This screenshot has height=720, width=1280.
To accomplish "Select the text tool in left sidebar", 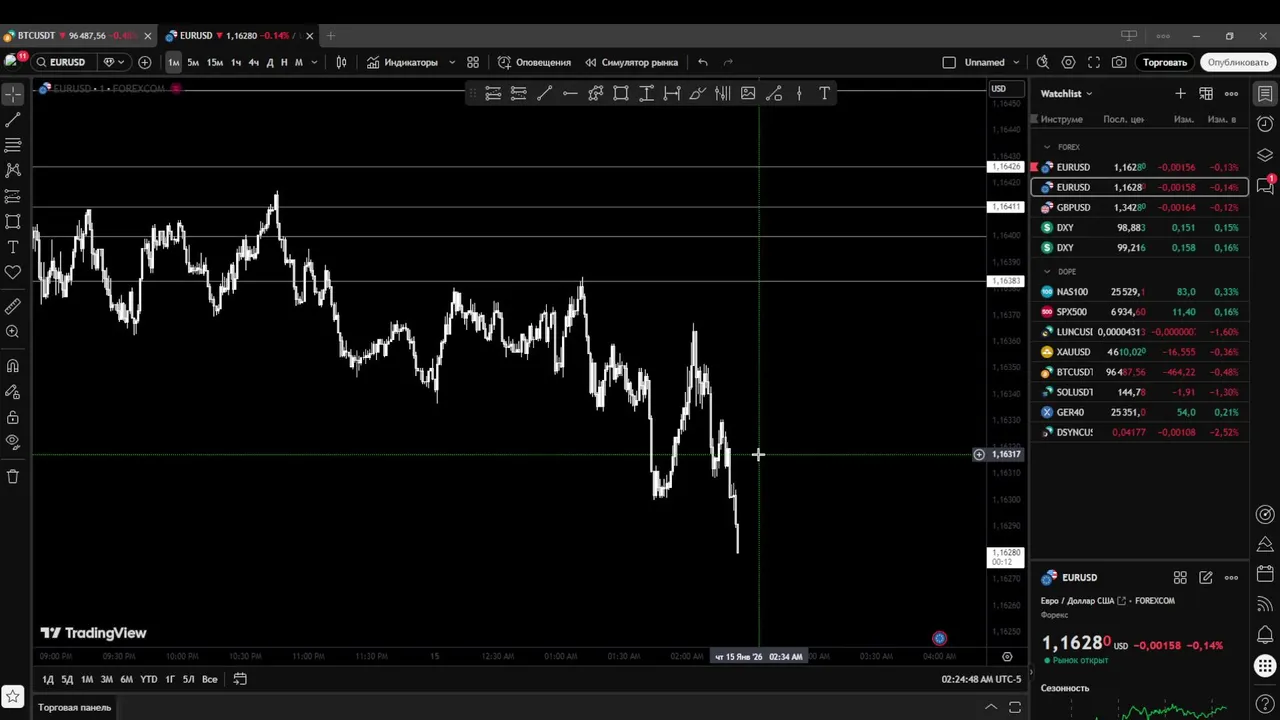I will (x=13, y=247).
